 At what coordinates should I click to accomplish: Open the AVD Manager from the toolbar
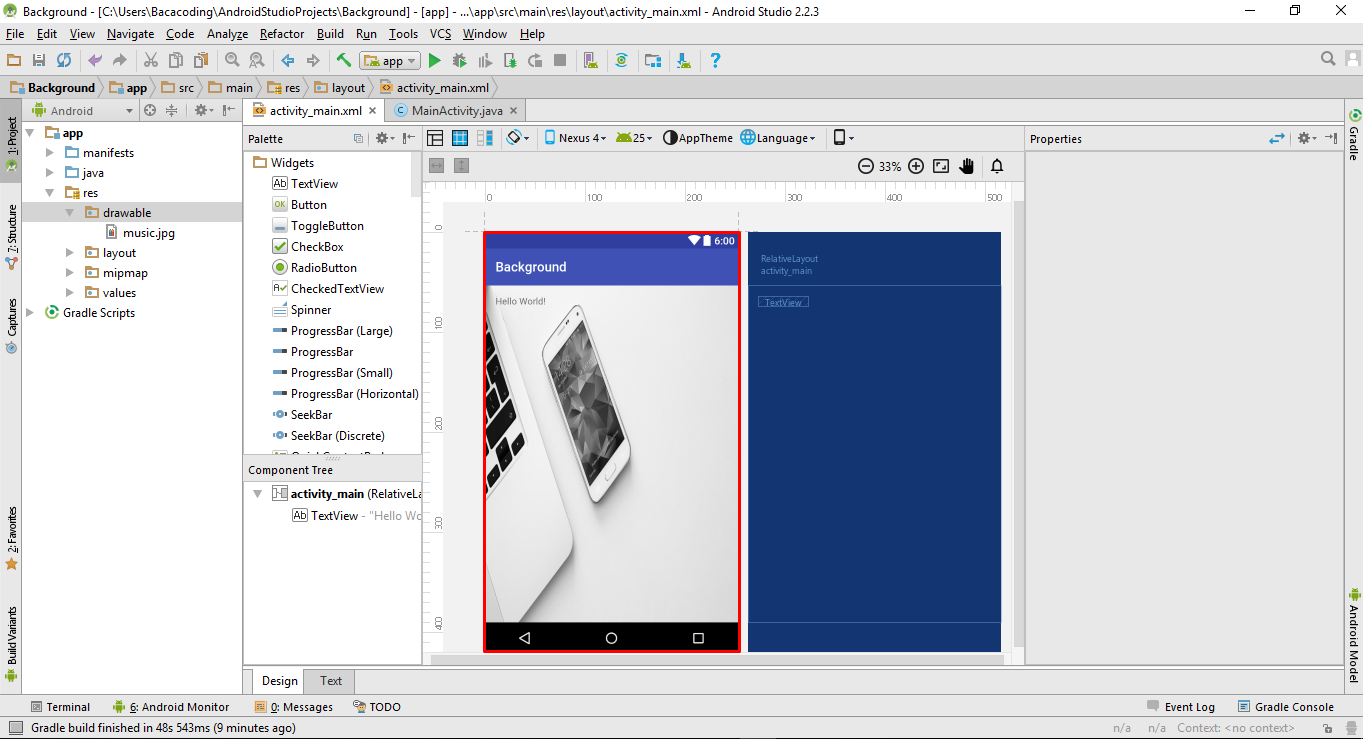(x=590, y=60)
